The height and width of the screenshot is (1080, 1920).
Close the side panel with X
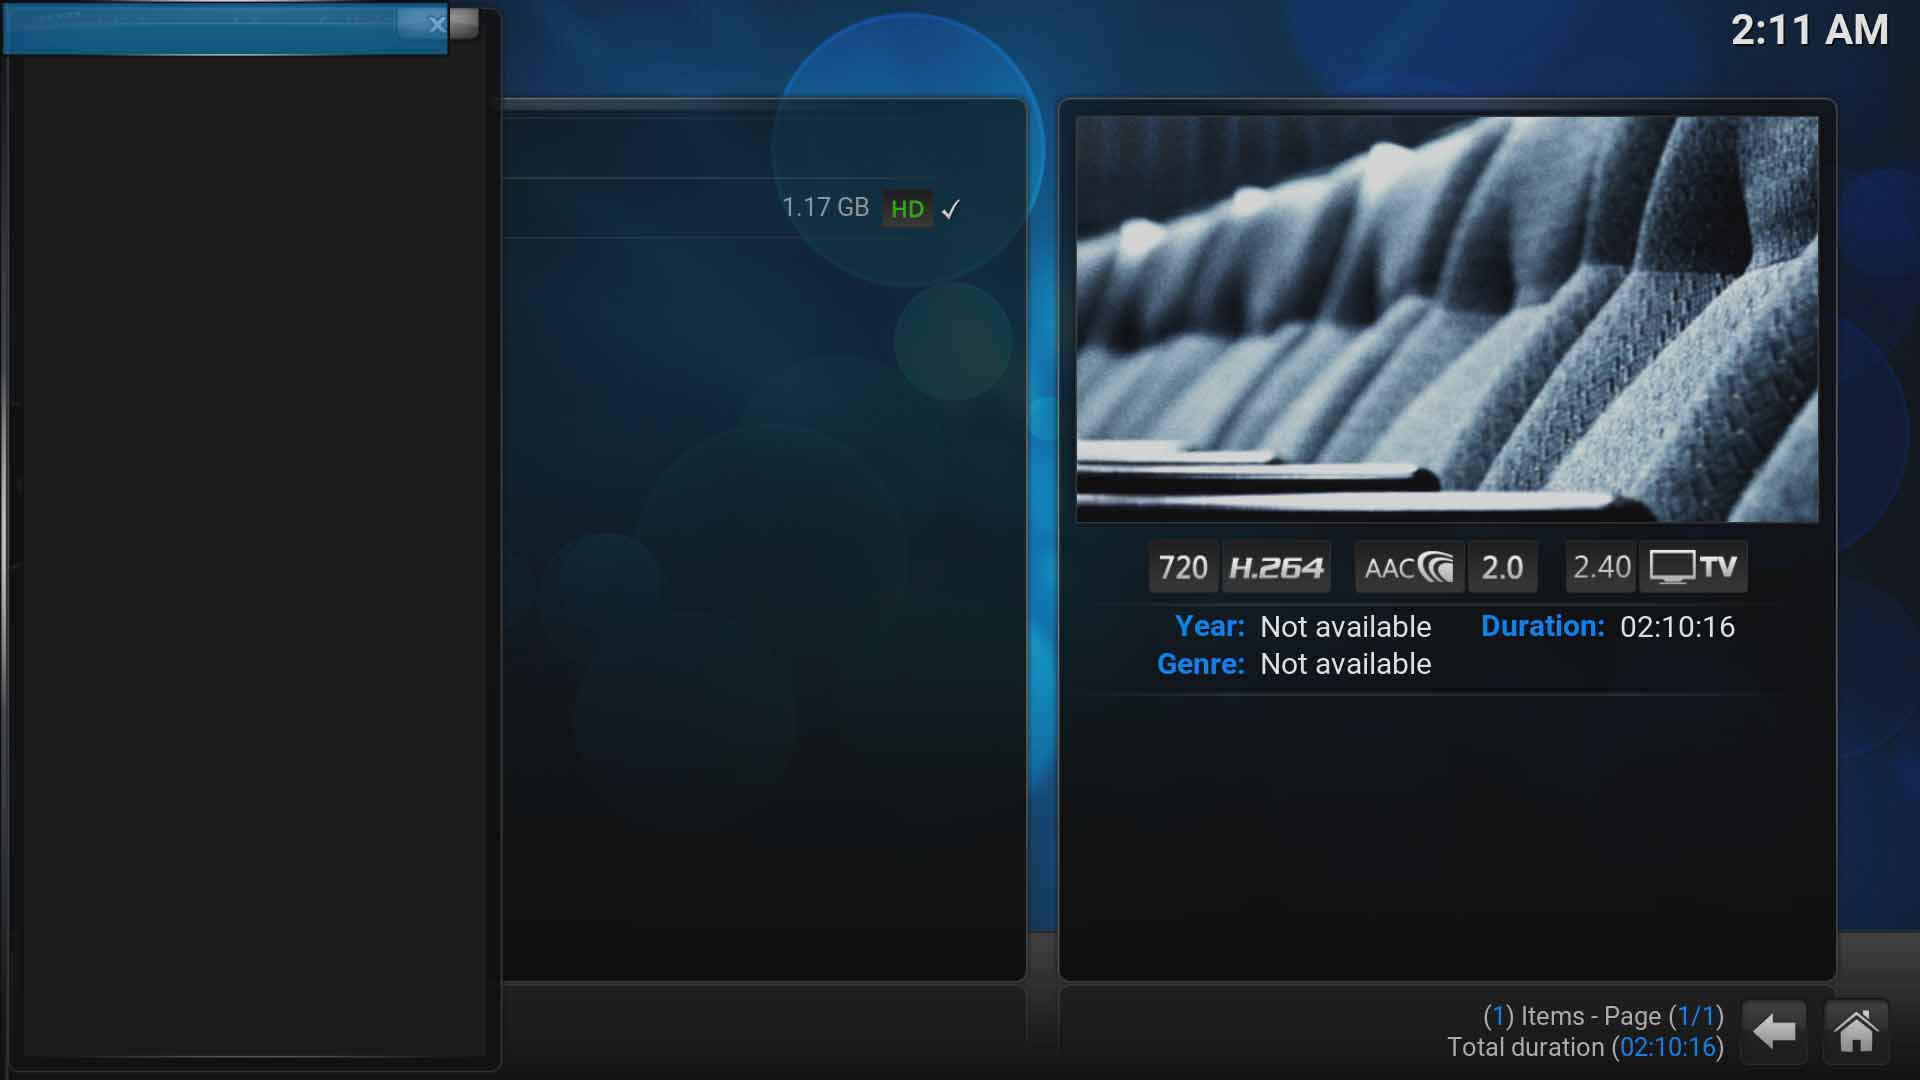[437, 25]
